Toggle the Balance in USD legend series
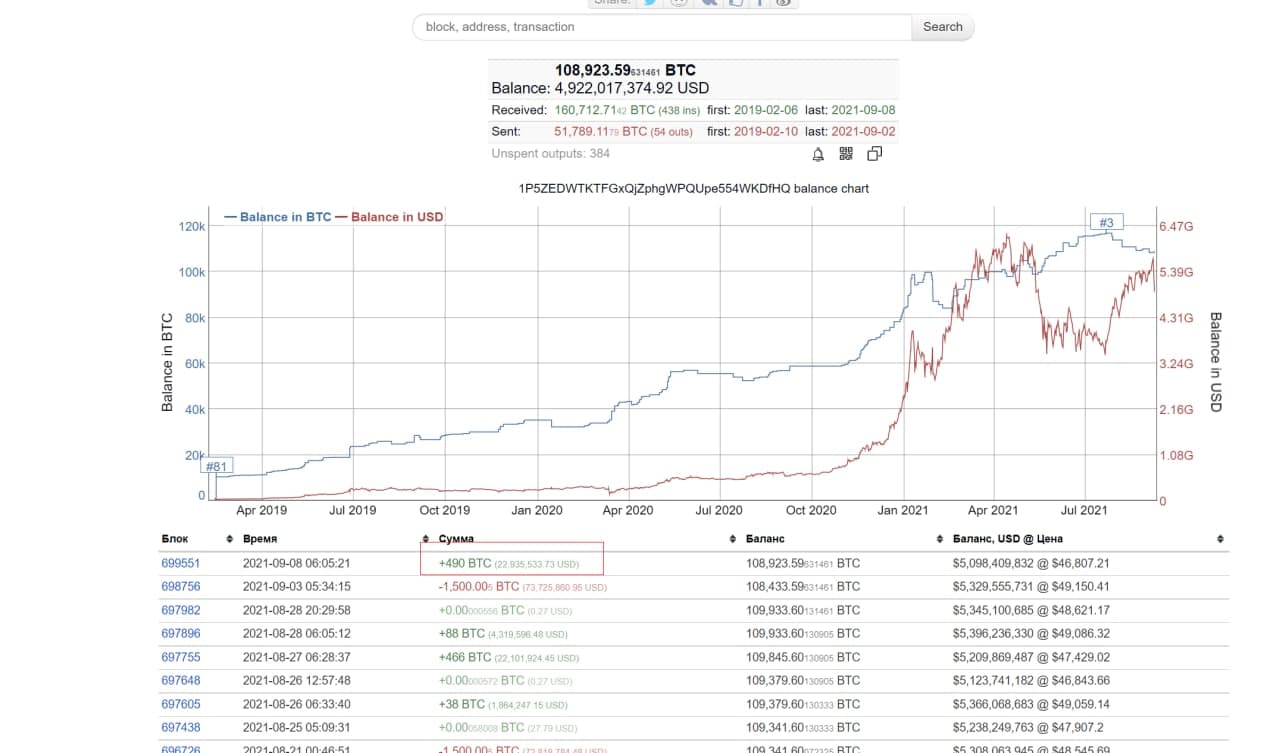1280x753 pixels. coord(390,217)
